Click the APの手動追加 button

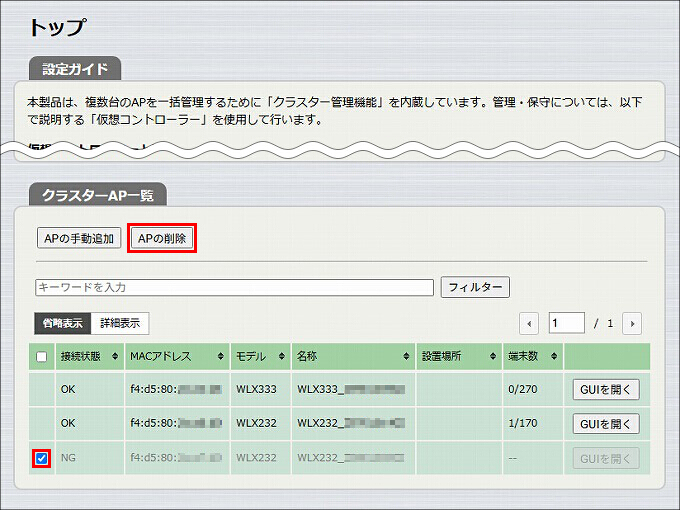coord(79,238)
